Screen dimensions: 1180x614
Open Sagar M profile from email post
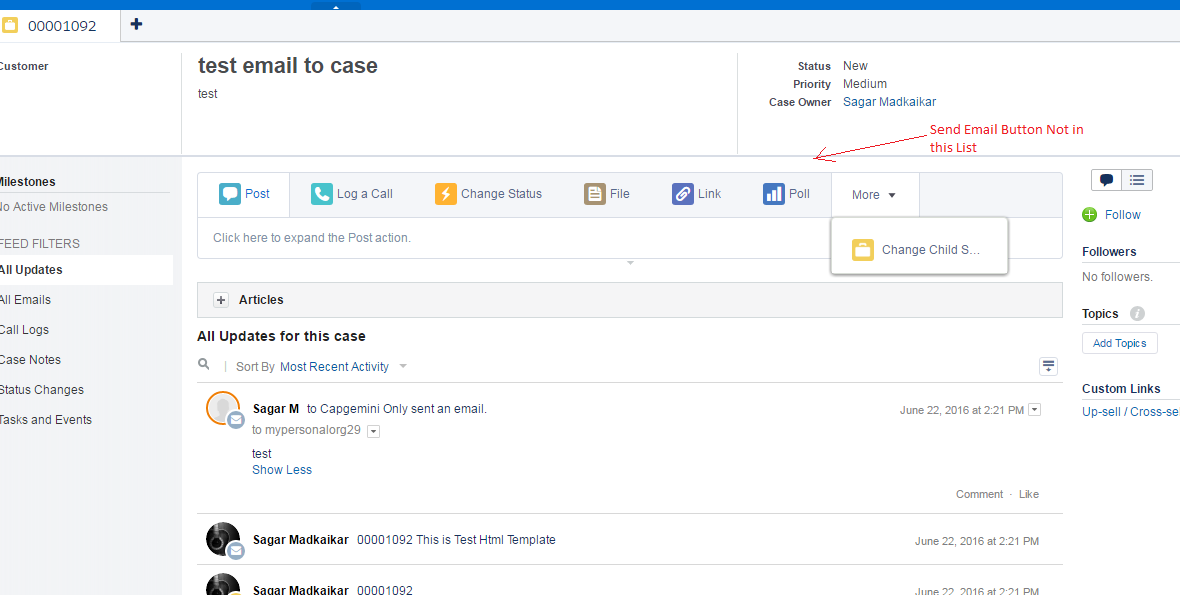[275, 409]
